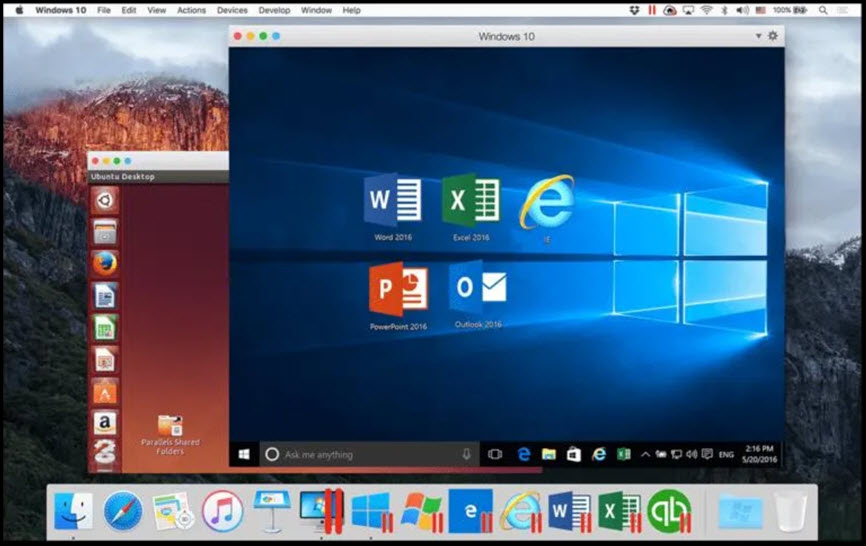The height and width of the screenshot is (546, 866).
Task: Expand hidden system tray icons chevron
Action: point(645,454)
